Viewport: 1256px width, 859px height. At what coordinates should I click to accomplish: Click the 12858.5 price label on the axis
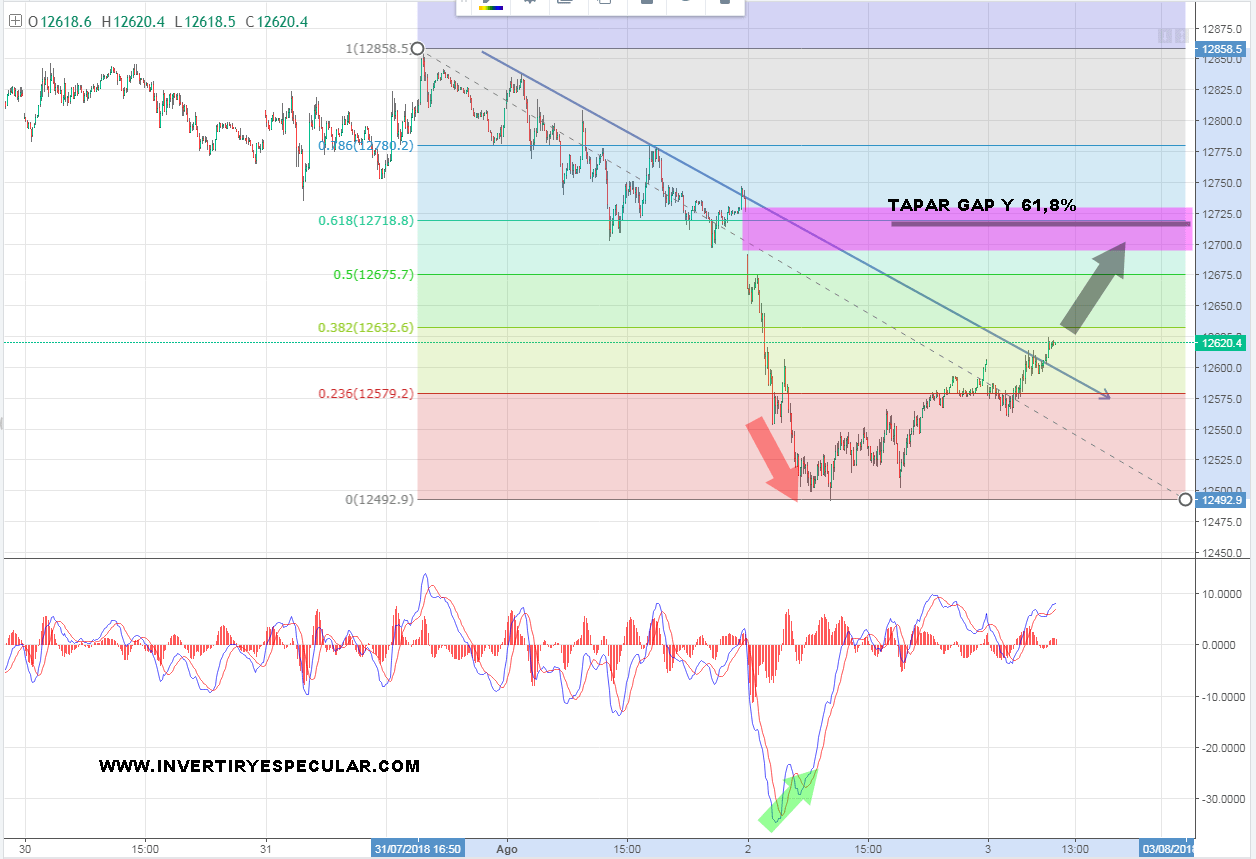point(1220,49)
